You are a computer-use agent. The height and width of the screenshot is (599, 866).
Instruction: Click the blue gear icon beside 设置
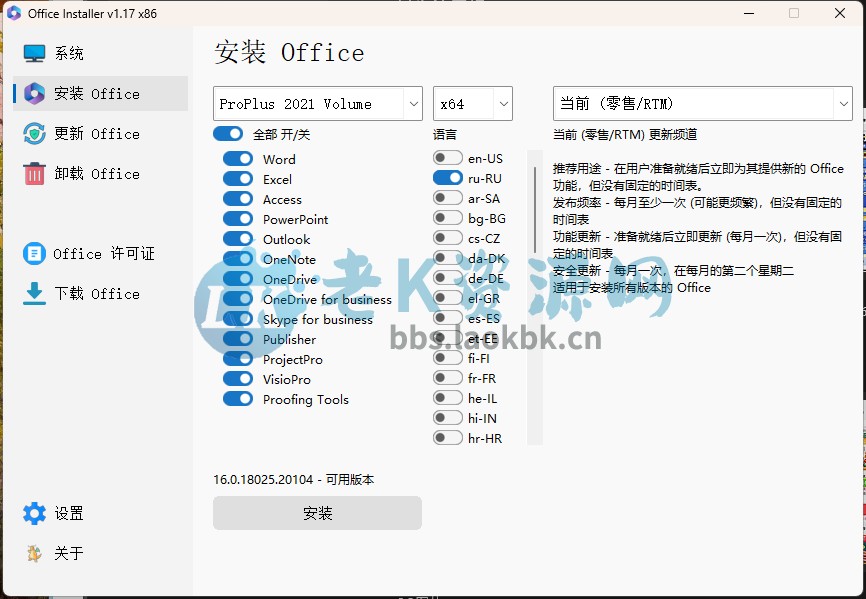pyautogui.click(x=34, y=513)
